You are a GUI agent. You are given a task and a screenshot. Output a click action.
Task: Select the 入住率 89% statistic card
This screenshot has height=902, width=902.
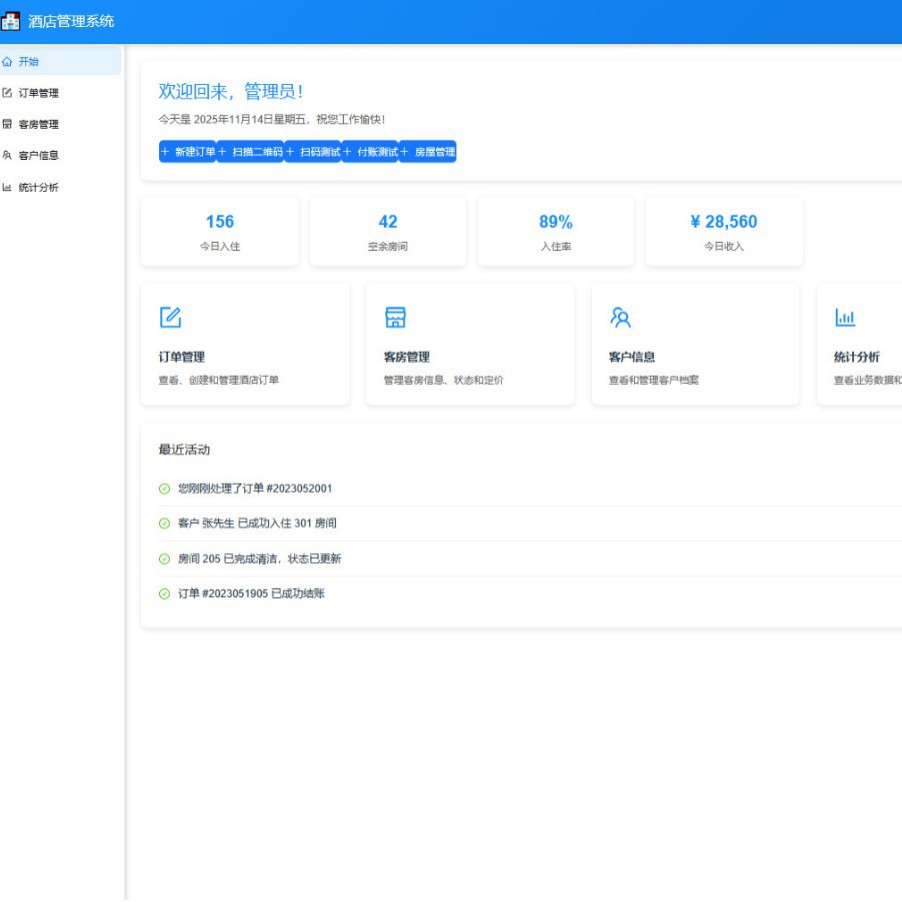coord(555,231)
